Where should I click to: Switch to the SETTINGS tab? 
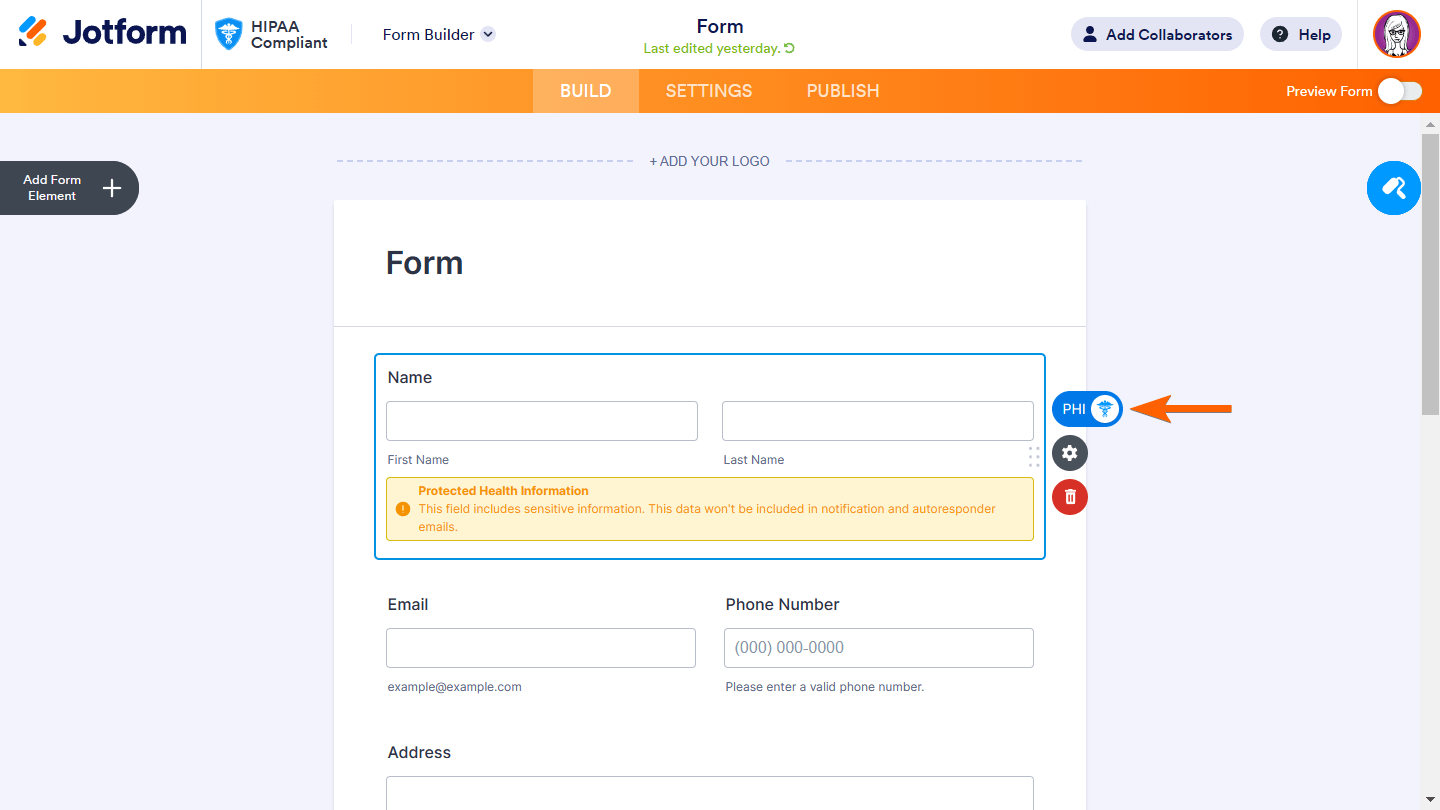pyautogui.click(x=709, y=91)
